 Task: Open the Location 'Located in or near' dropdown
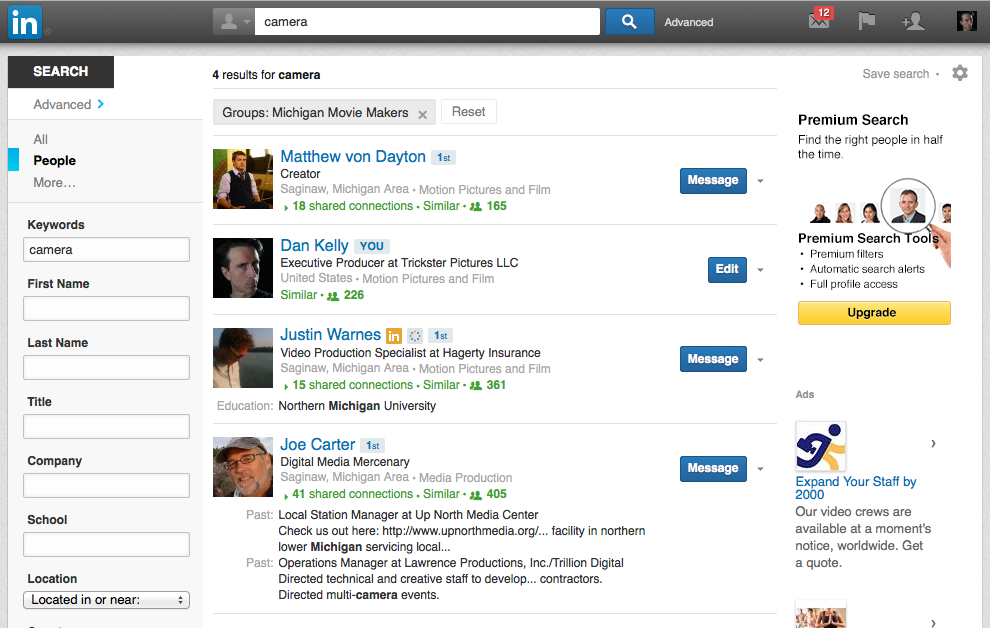106,600
